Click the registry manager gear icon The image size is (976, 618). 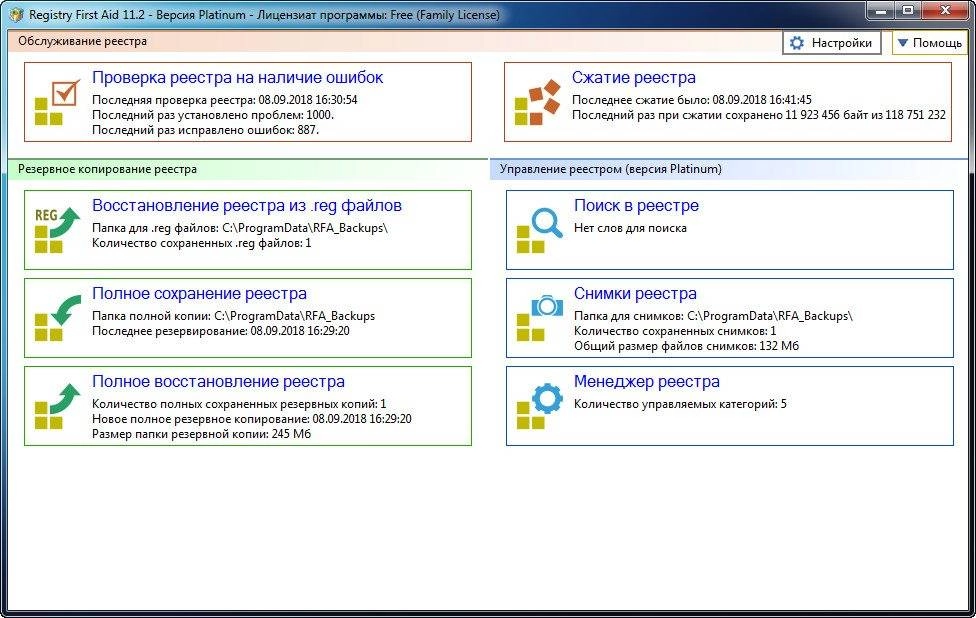click(x=540, y=406)
